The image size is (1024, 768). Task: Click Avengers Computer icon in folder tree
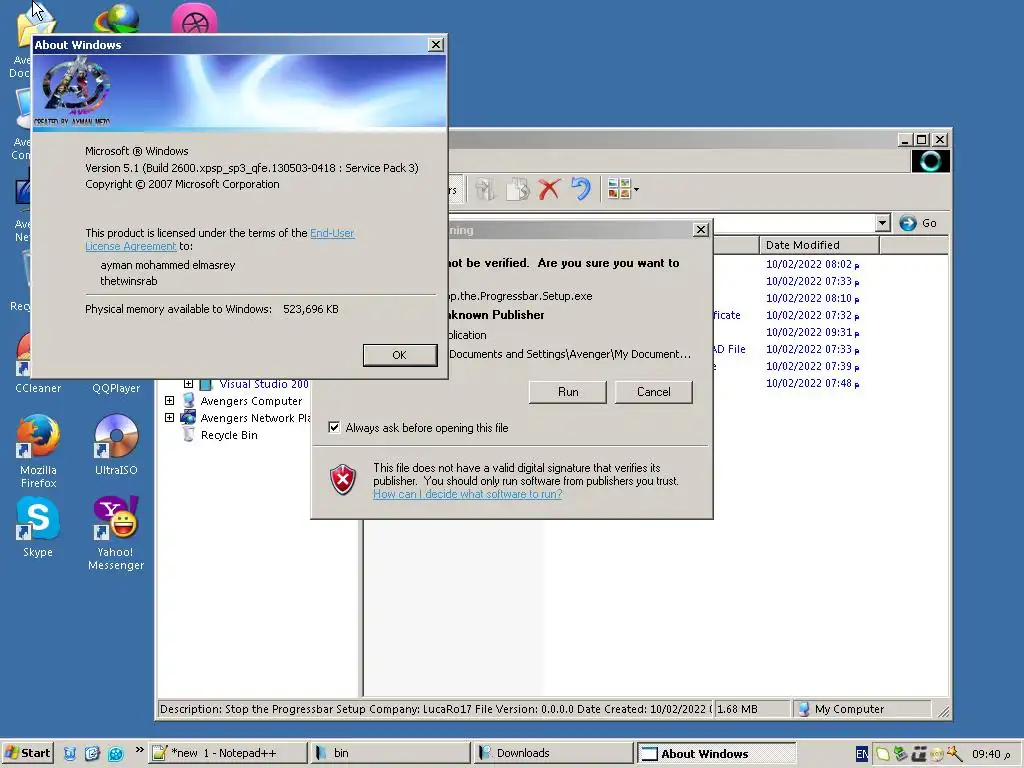click(x=189, y=400)
